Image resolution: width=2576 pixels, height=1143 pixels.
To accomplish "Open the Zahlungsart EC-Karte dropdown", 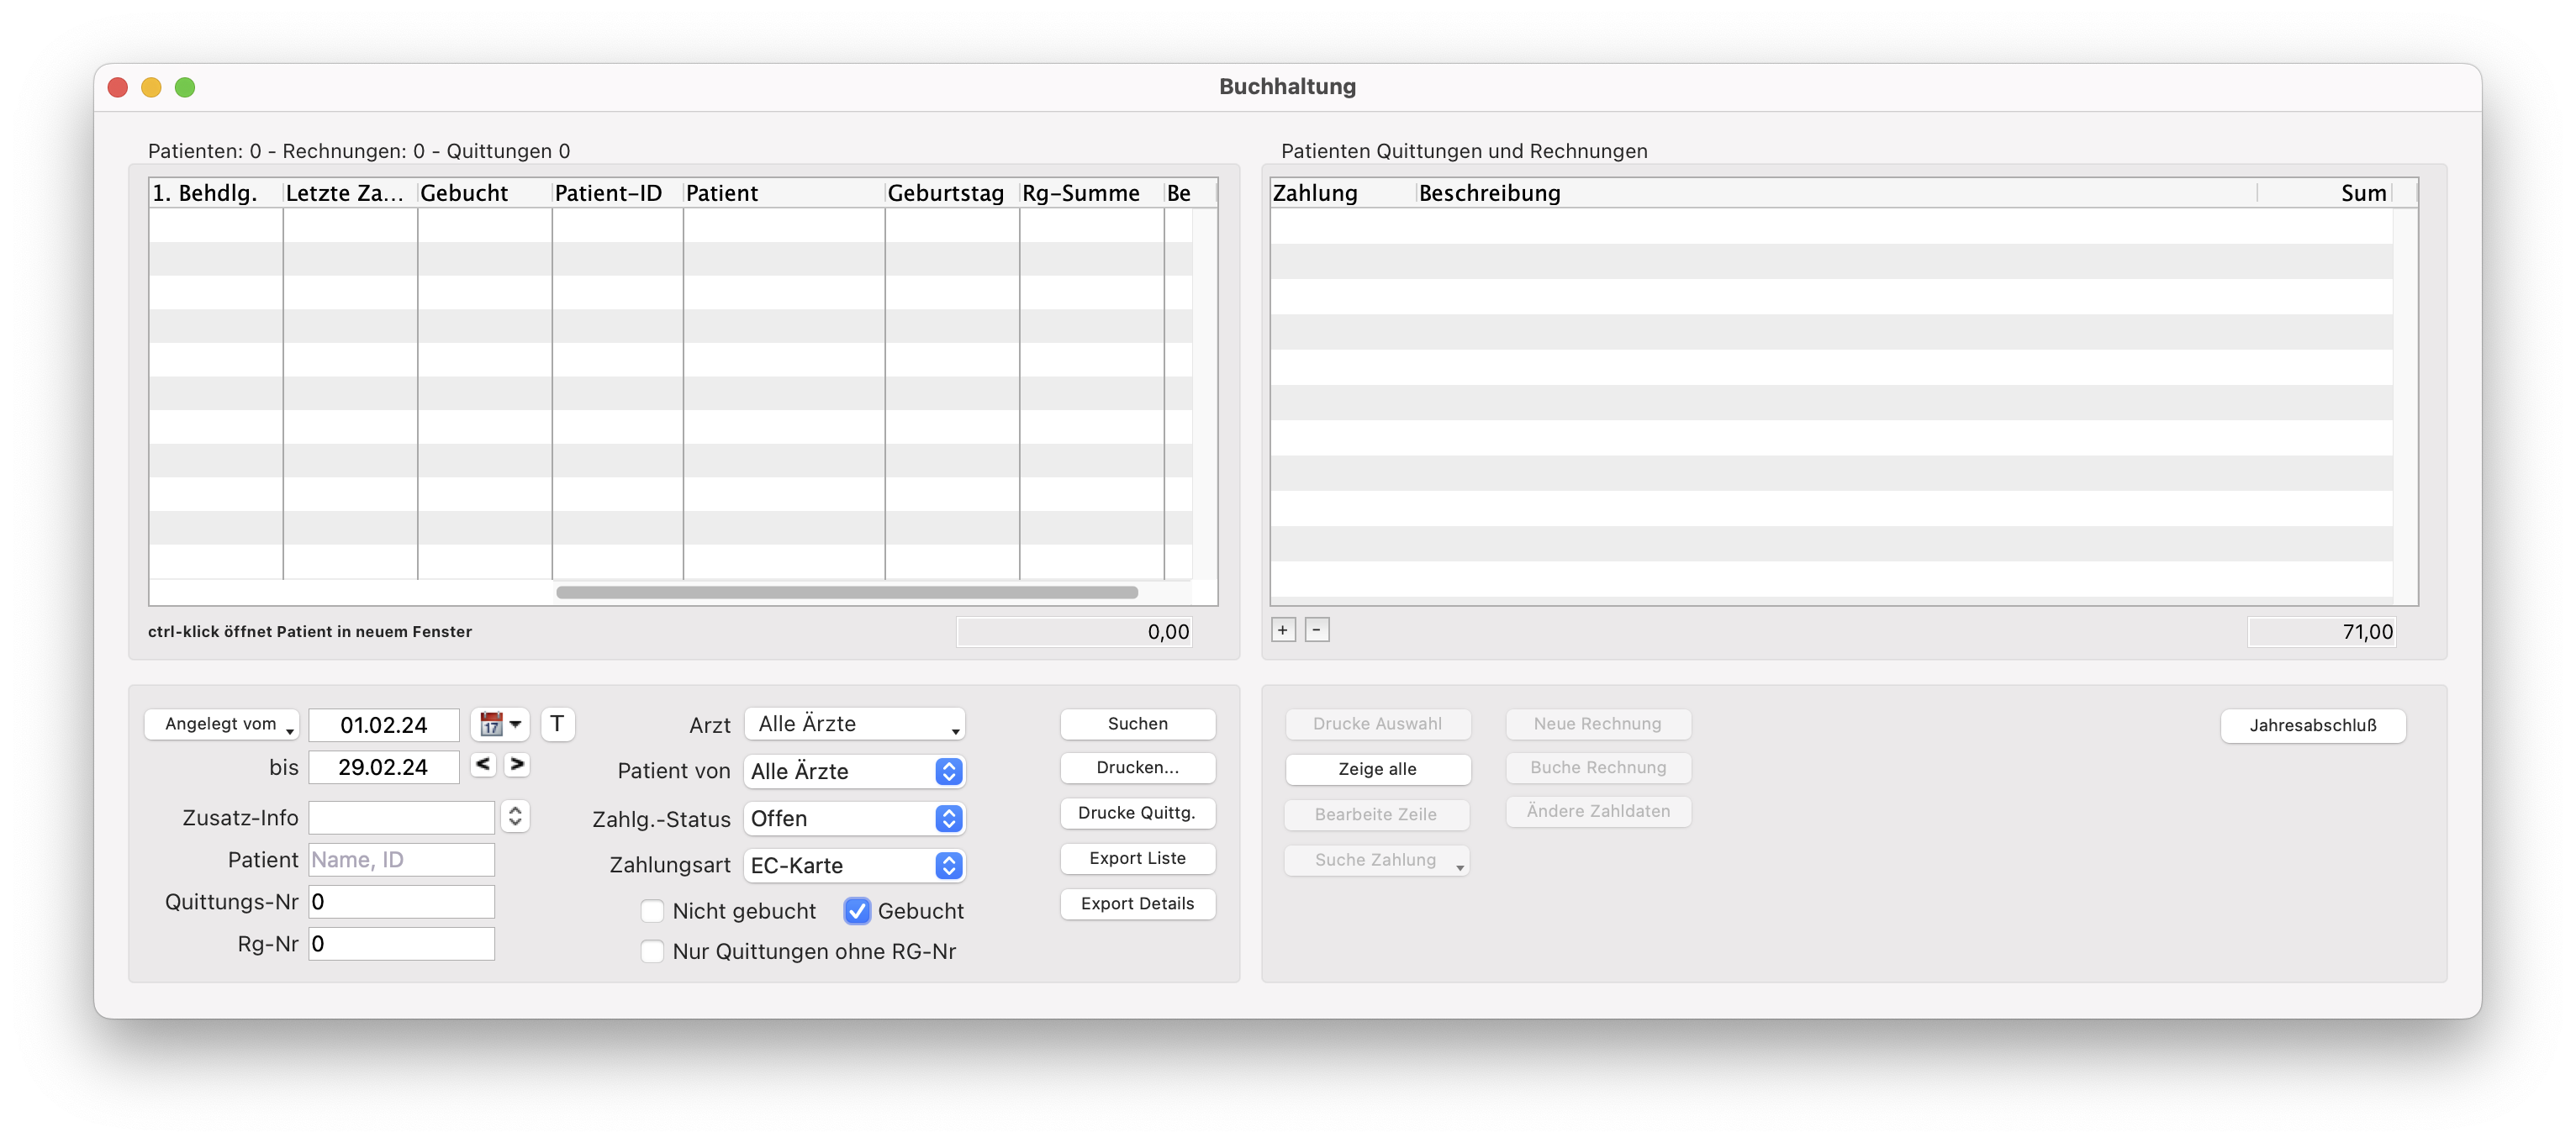I will pos(854,865).
